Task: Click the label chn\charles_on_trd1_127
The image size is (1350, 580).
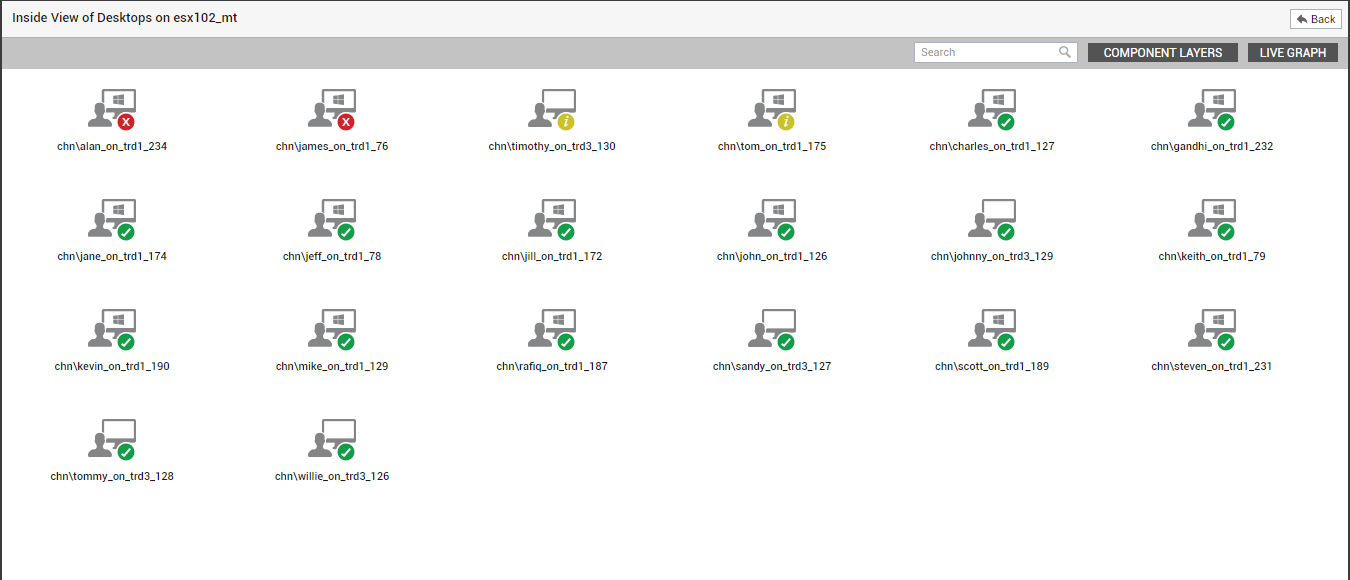Action: [x=992, y=146]
